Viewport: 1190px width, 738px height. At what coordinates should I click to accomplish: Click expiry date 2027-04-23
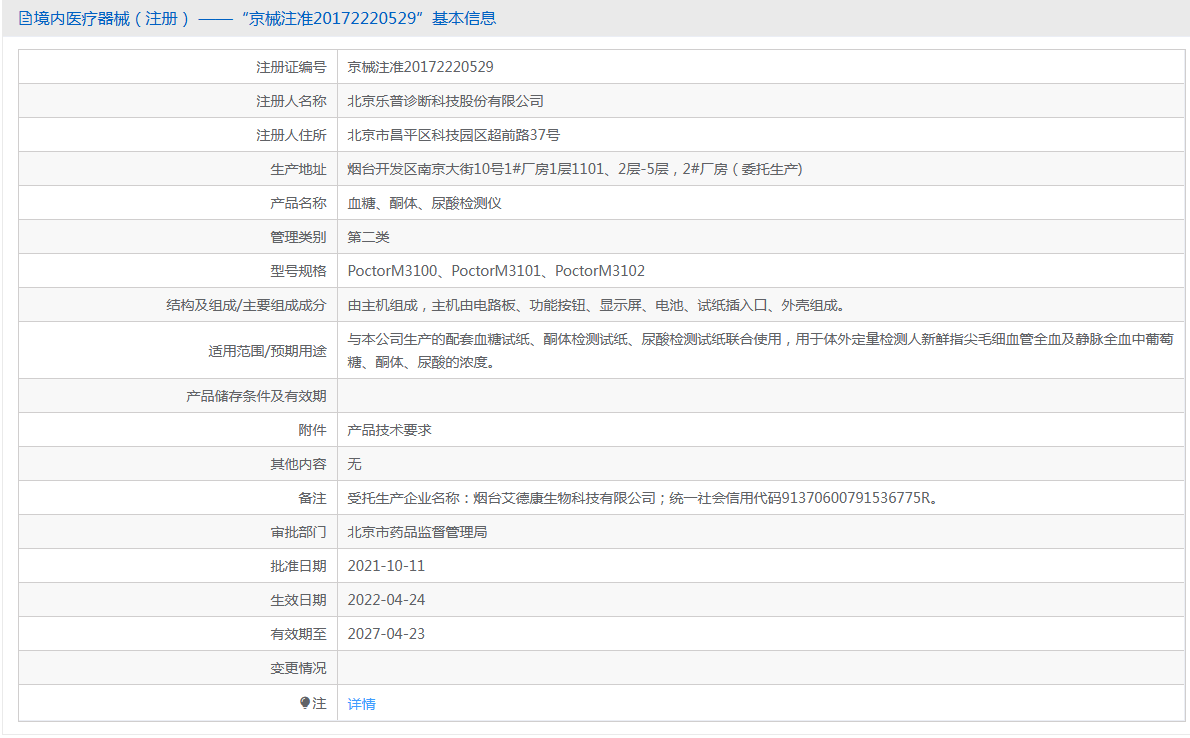[386, 634]
